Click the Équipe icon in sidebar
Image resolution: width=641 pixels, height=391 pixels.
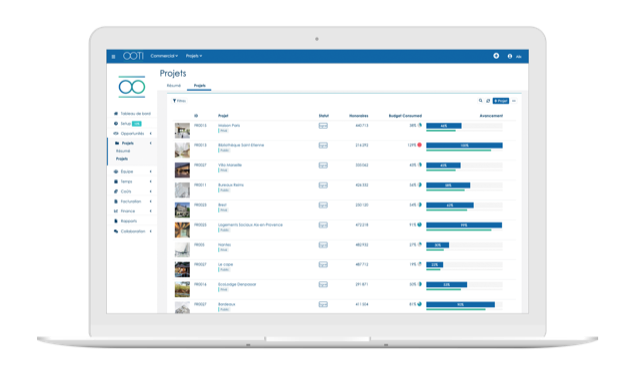[116, 171]
